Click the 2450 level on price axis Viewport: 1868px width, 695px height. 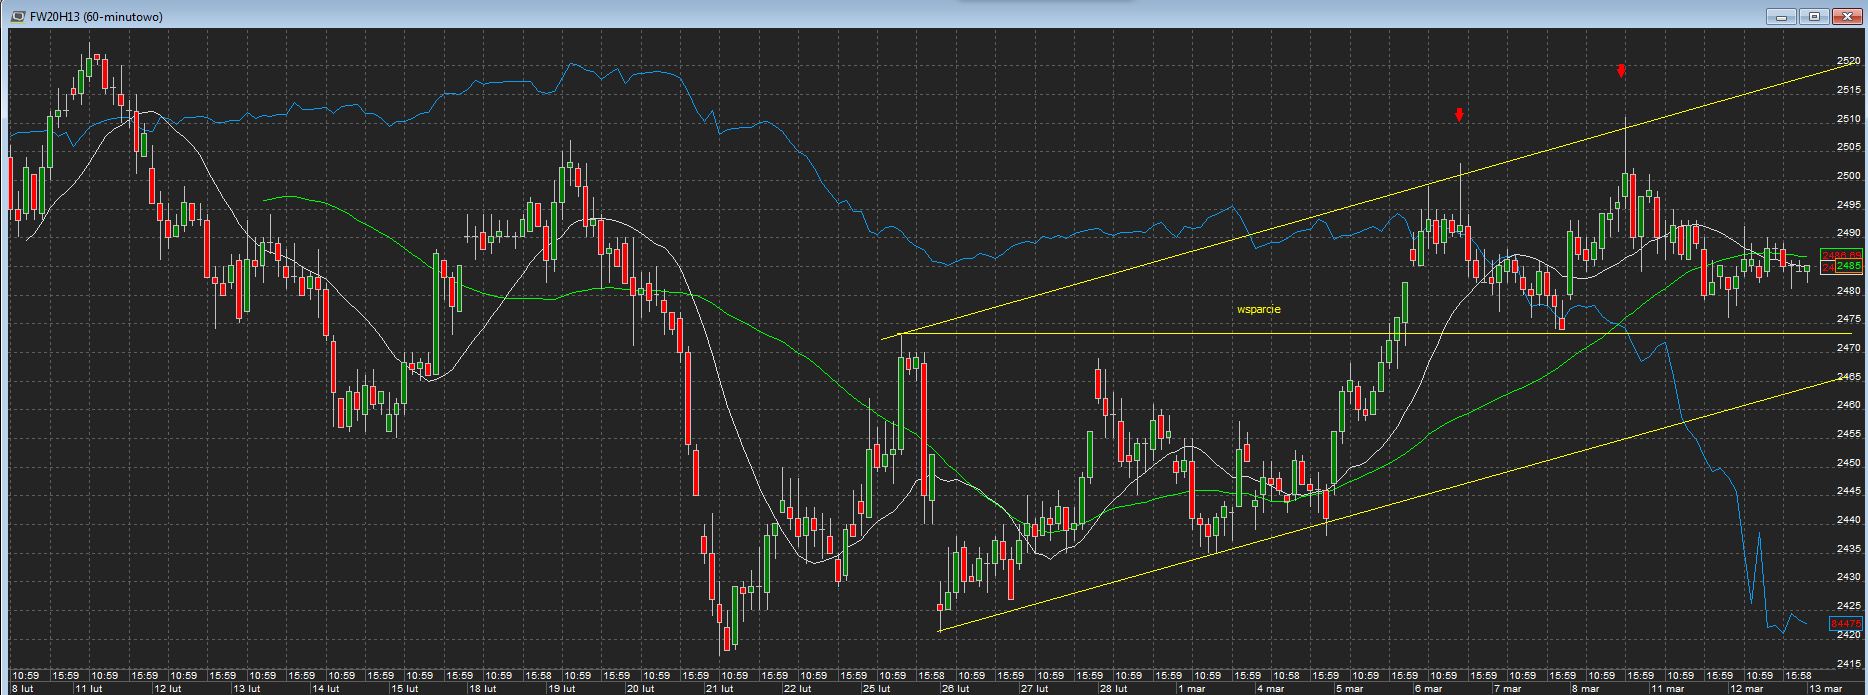(1848, 463)
